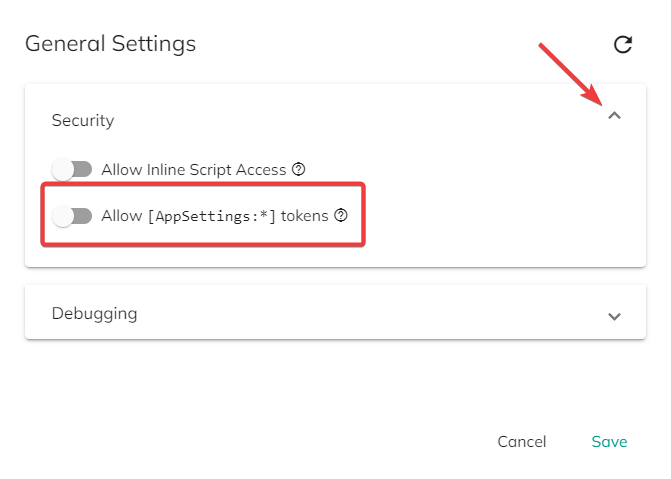Turn on Allow [AppSettings:*] tokens switch

click(72, 216)
